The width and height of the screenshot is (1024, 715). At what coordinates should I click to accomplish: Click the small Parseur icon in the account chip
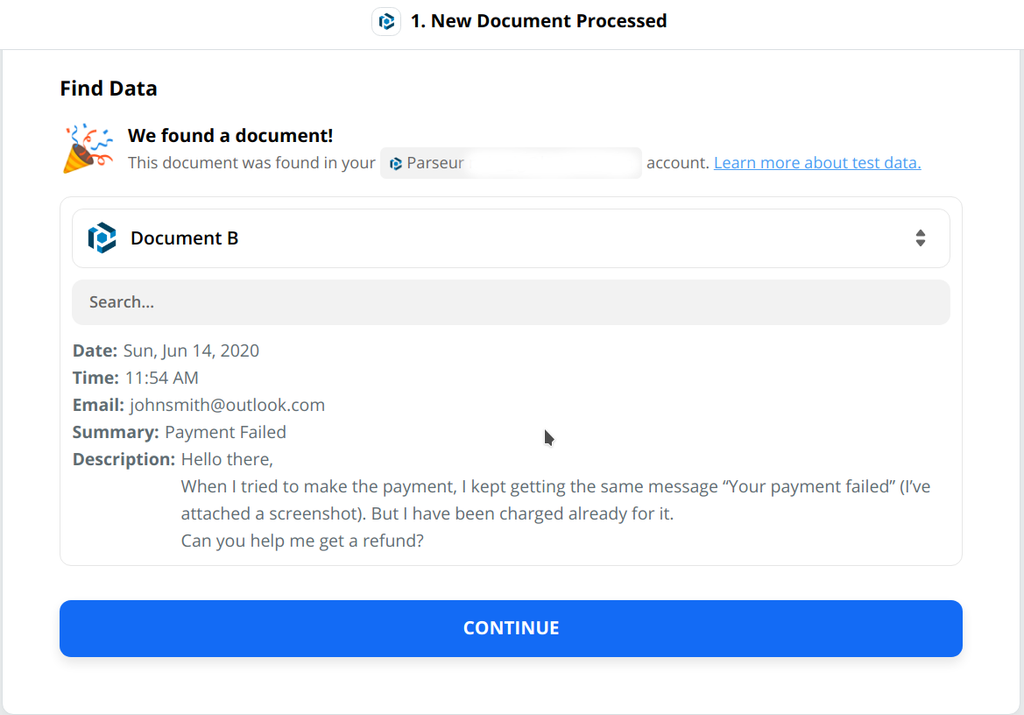[x=396, y=163]
